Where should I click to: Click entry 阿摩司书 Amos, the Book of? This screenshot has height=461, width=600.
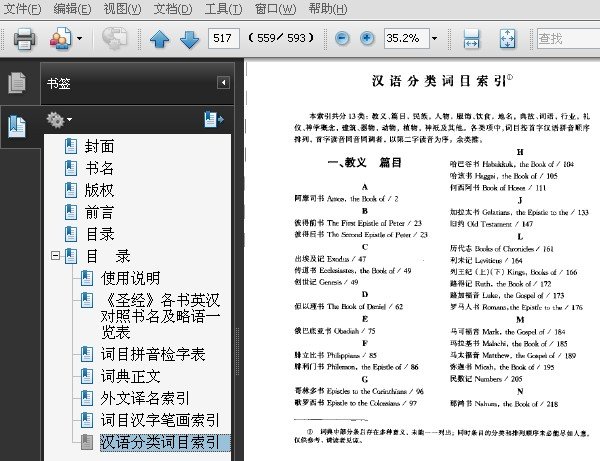tap(346, 199)
